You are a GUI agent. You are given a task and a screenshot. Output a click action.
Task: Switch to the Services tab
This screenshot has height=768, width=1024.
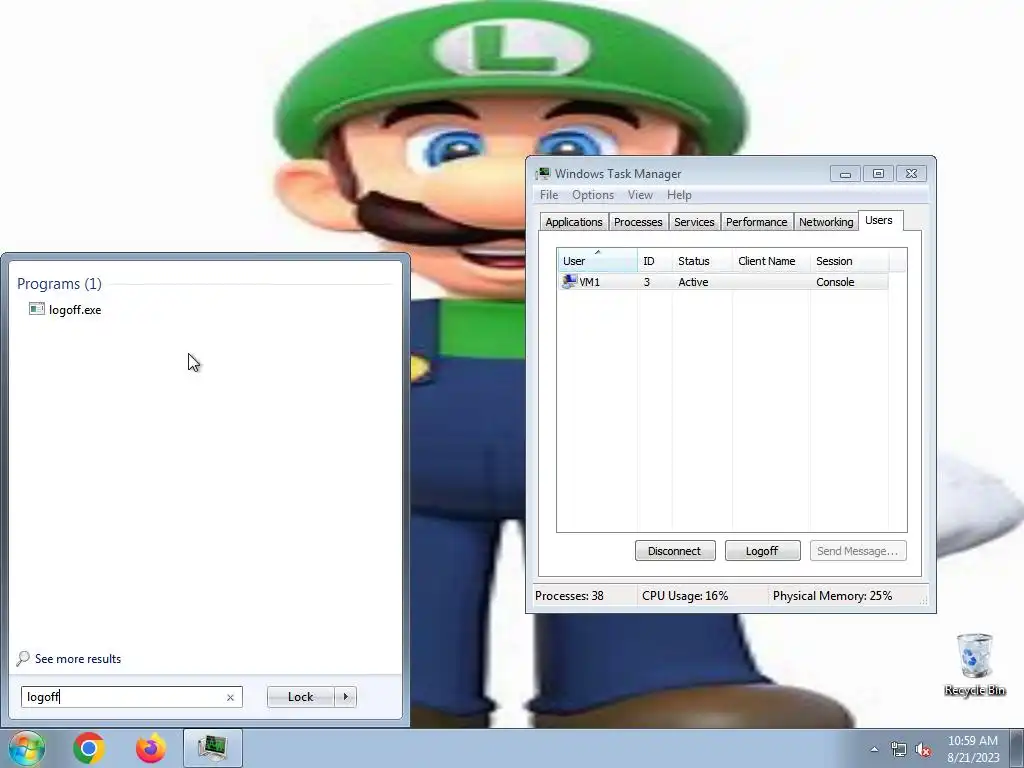pyautogui.click(x=694, y=222)
